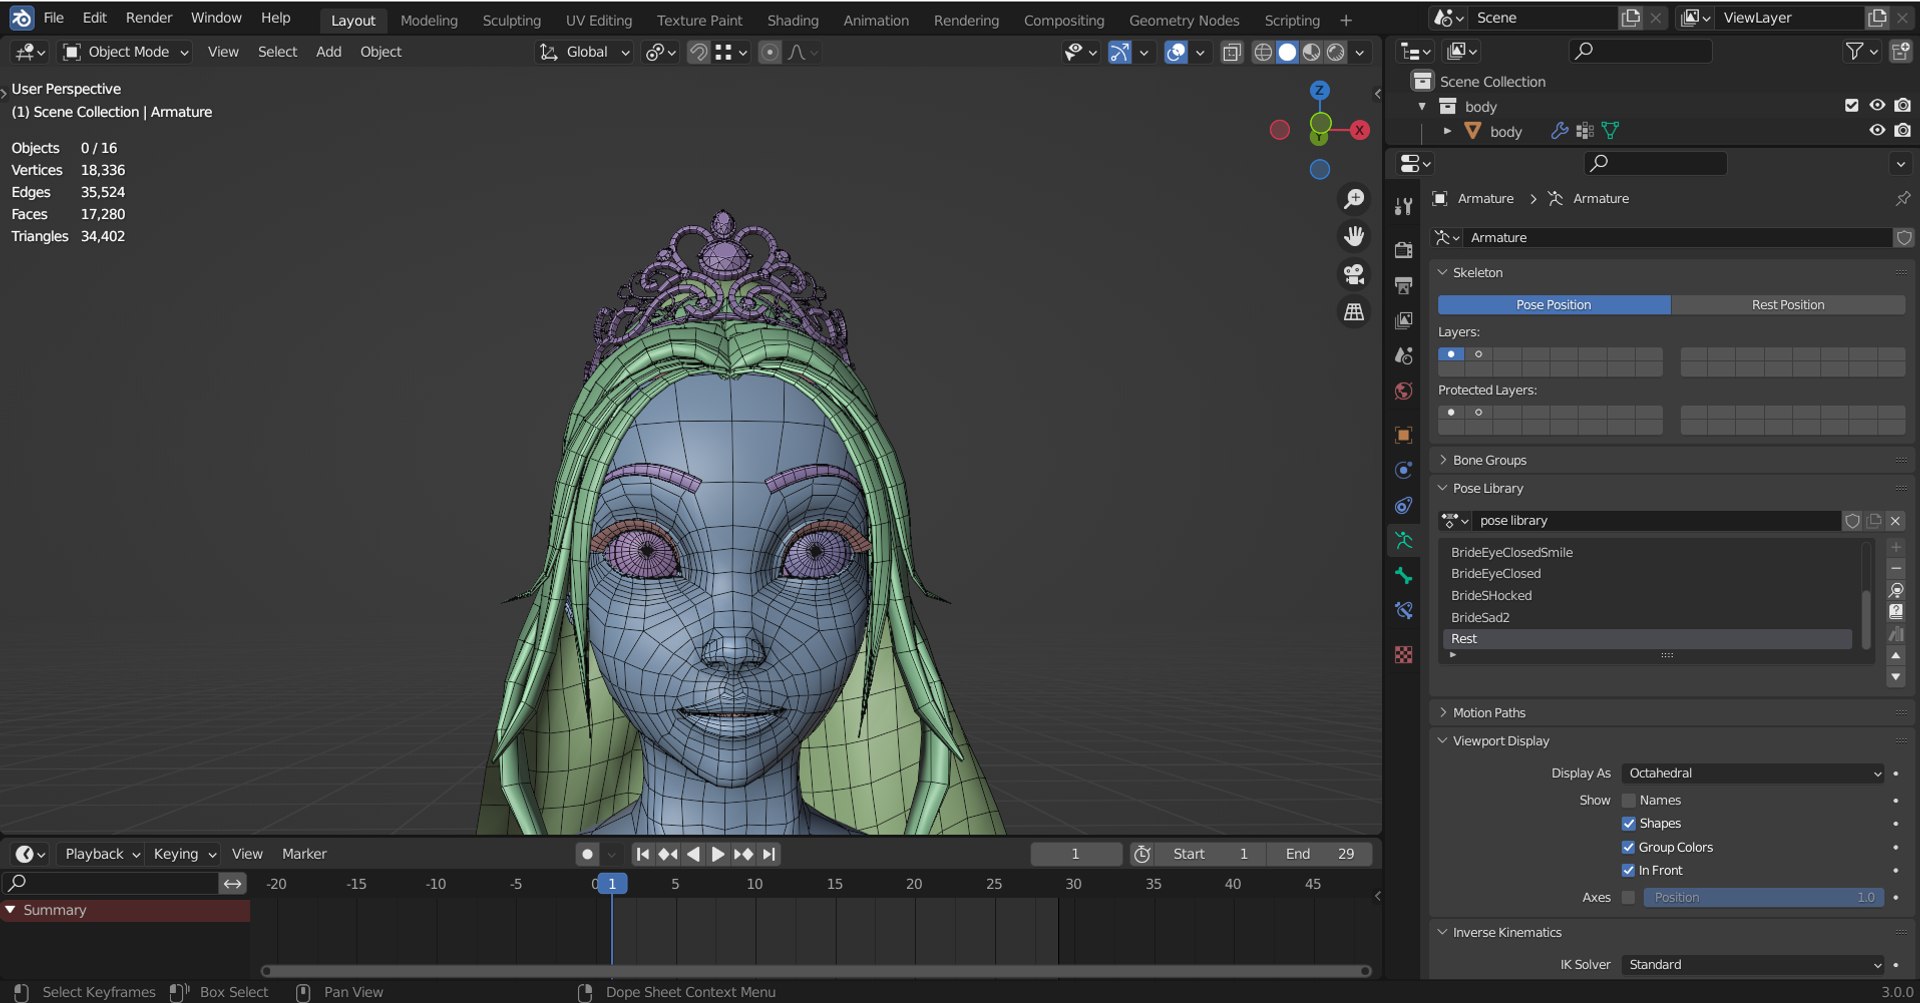Viewport: 1920px width, 1003px height.
Task: Open the Render properties tab icon
Action: pos(1404,250)
